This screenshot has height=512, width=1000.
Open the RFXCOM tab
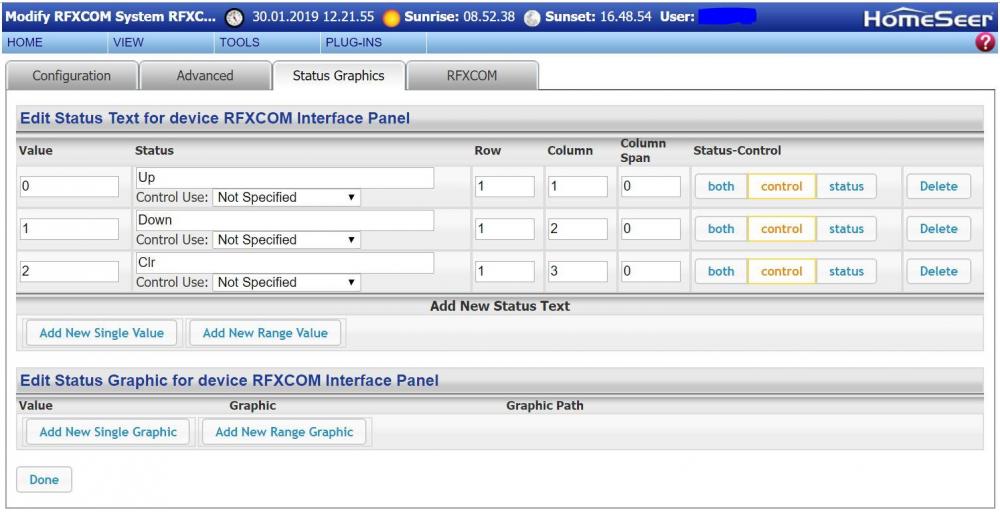pyautogui.click(x=471, y=76)
